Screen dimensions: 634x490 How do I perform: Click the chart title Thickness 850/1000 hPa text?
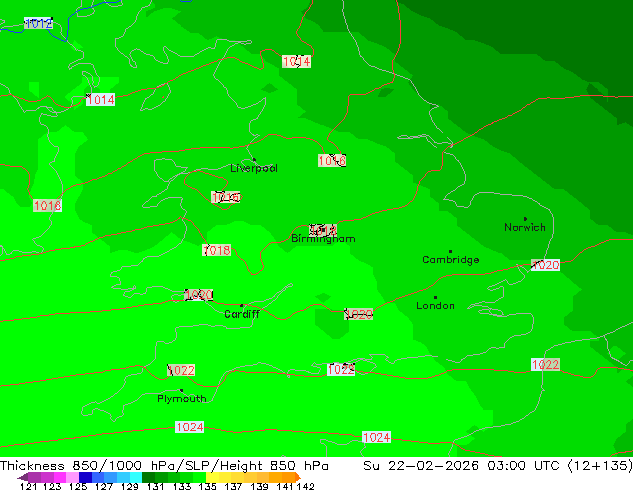89,465
